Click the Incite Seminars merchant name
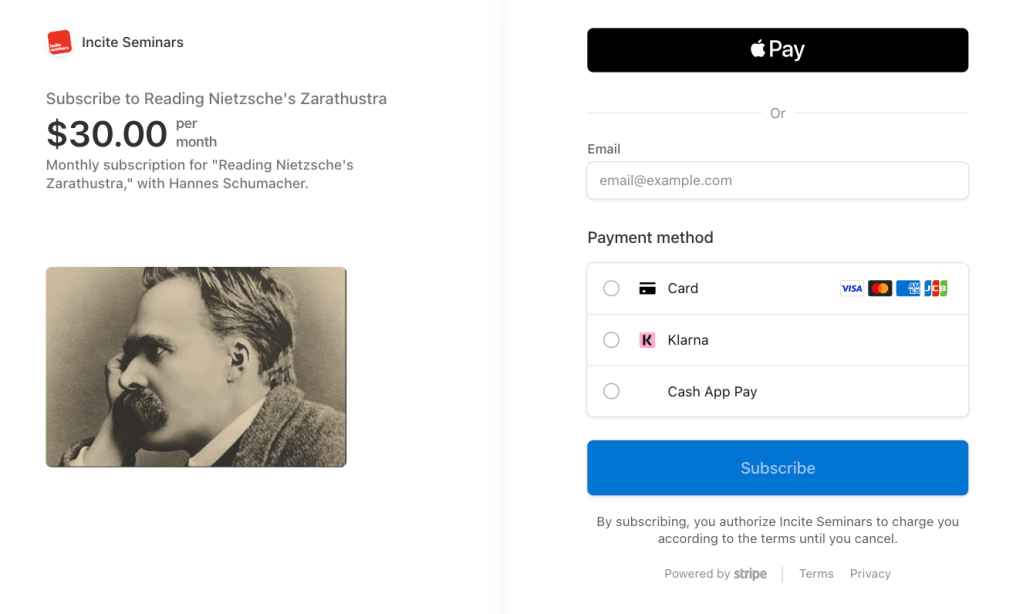1023x614 pixels. pos(133,43)
